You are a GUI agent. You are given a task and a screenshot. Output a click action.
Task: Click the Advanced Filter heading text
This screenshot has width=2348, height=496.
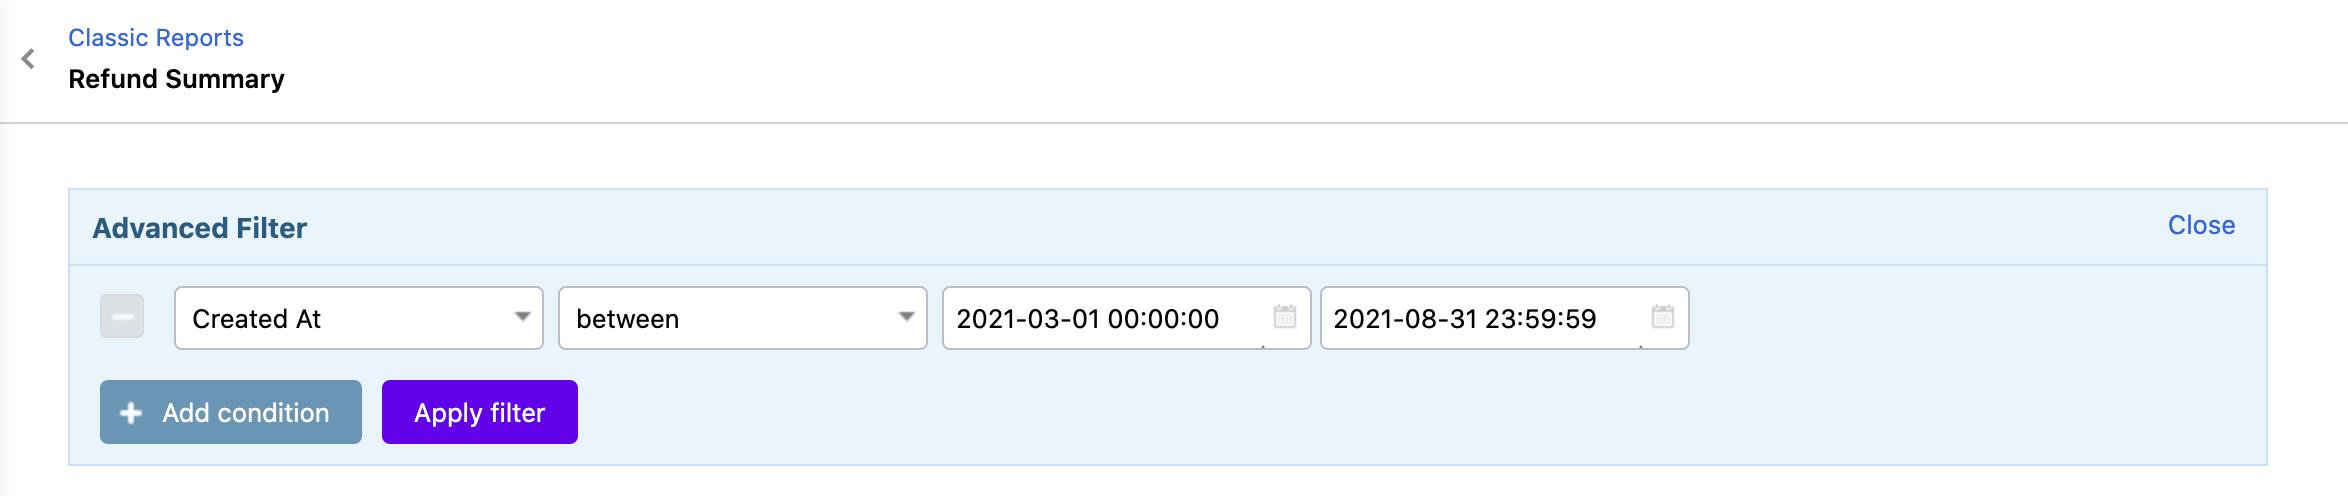click(x=200, y=228)
